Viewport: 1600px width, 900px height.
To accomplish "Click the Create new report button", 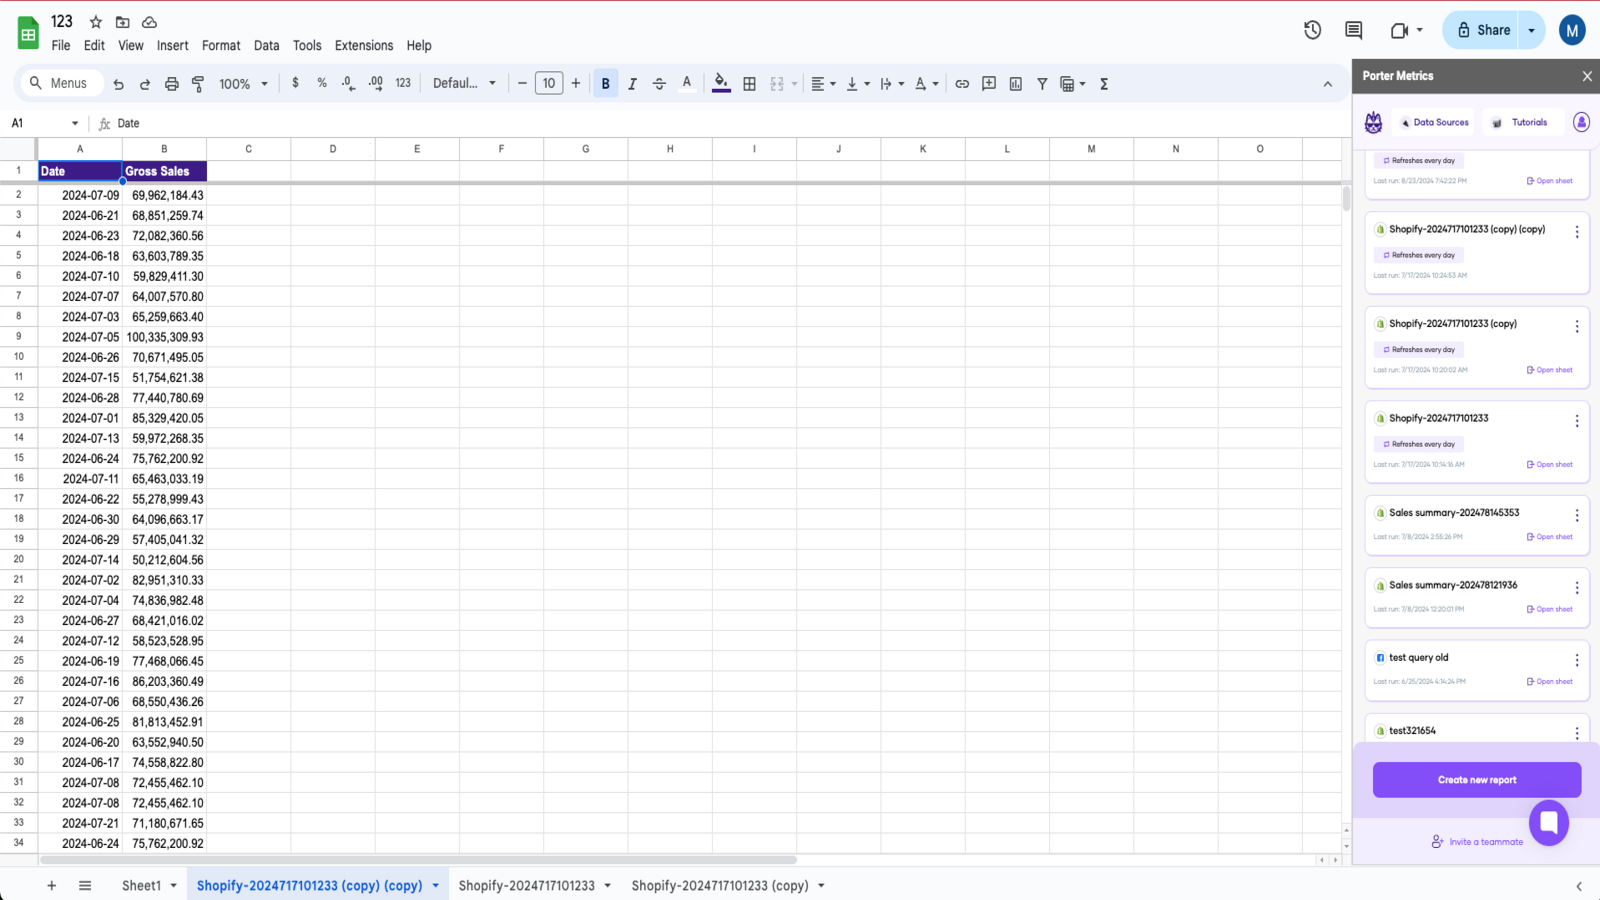I will [1476, 779].
